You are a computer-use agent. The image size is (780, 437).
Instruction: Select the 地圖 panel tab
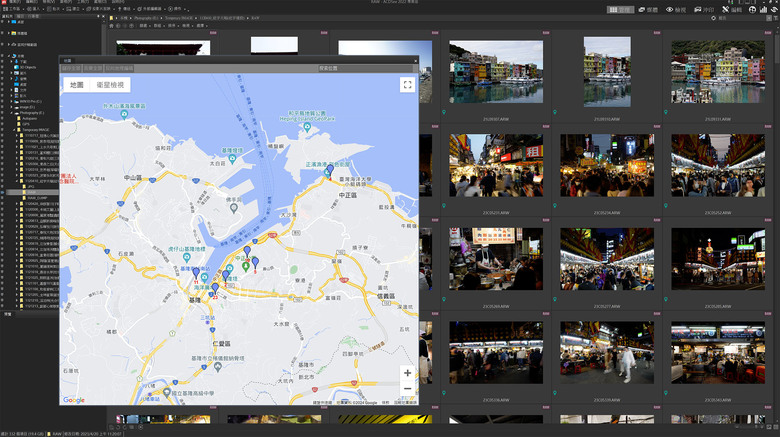point(68,60)
